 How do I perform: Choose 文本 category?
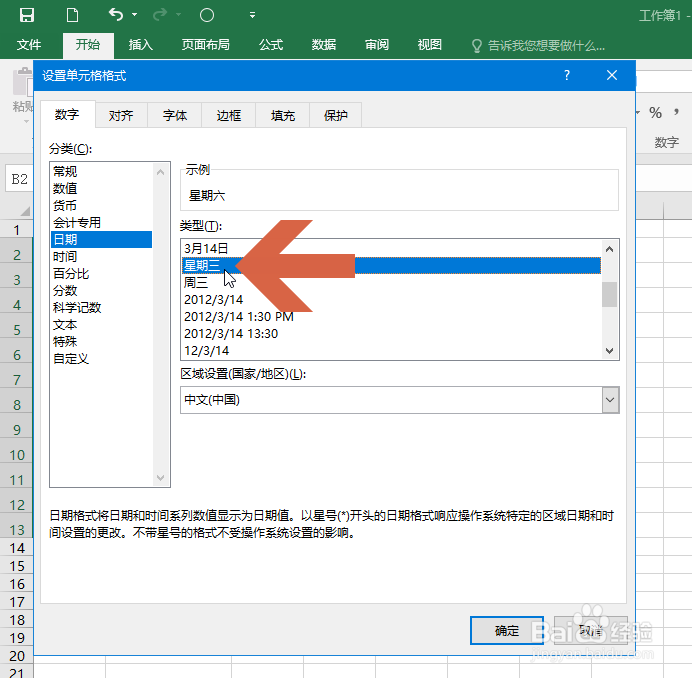click(x=102, y=325)
